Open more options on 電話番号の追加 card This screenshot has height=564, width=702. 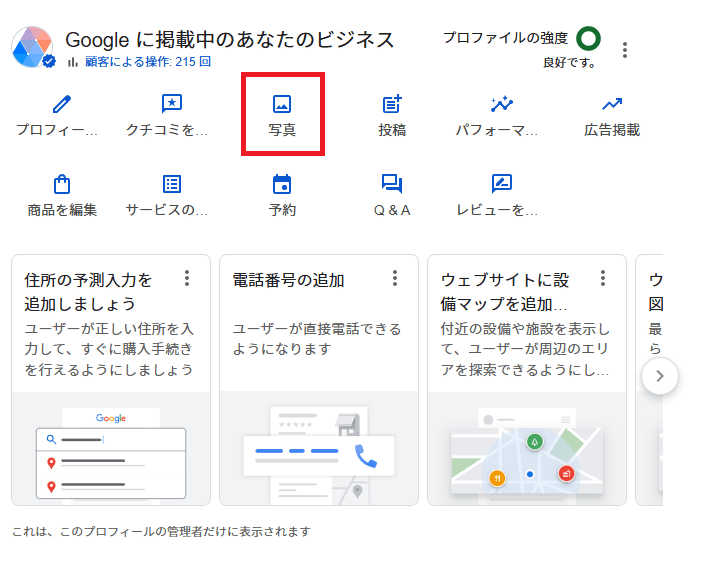coord(395,278)
